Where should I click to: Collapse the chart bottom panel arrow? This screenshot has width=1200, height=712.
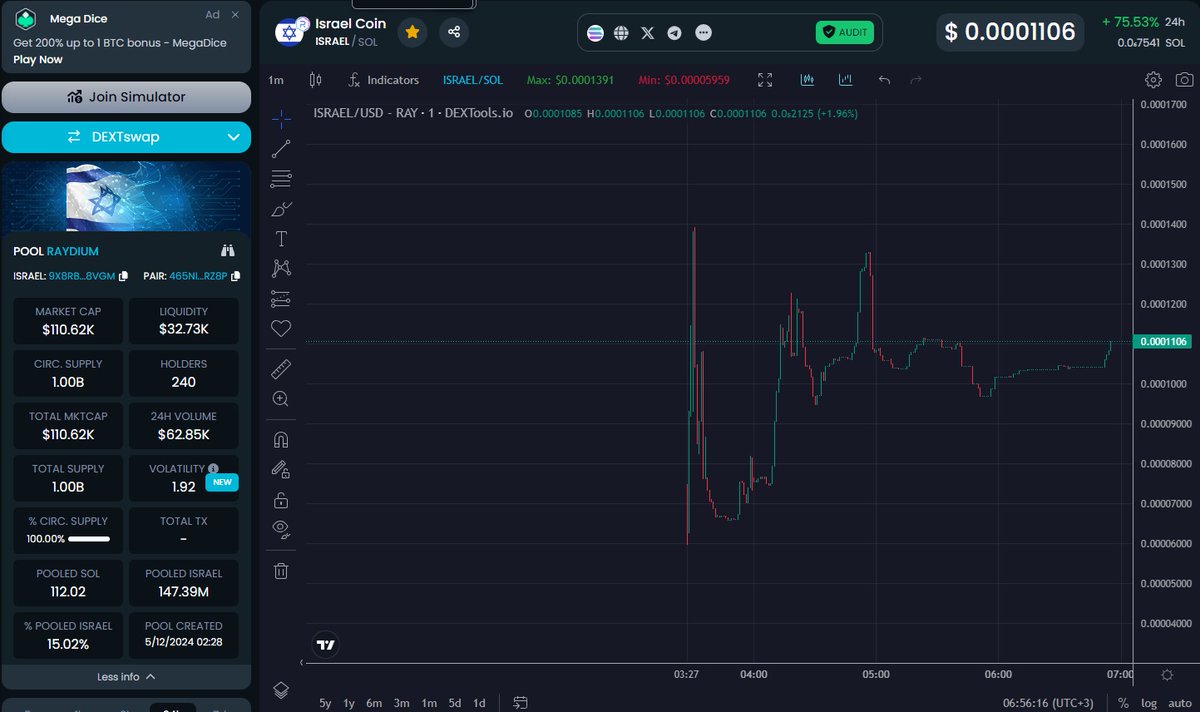click(x=303, y=662)
